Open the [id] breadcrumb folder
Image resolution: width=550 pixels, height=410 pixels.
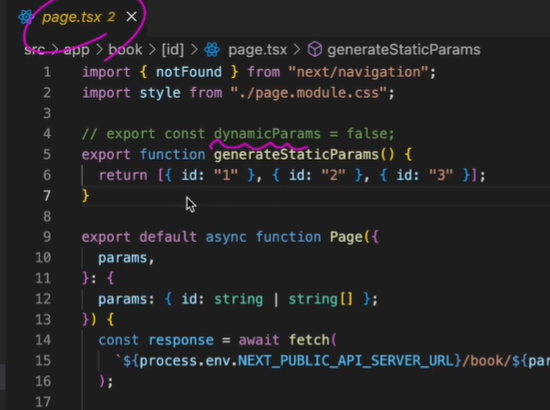click(x=173, y=50)
